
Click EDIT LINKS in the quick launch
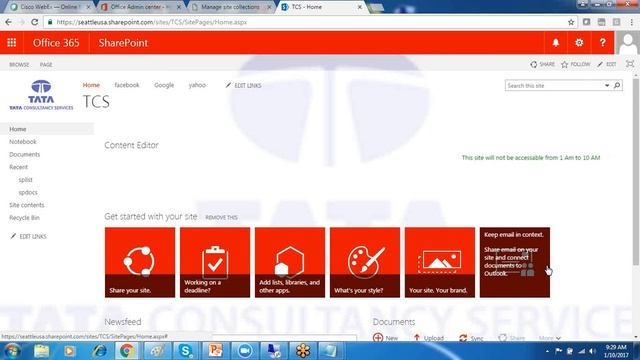coord(29,236)
